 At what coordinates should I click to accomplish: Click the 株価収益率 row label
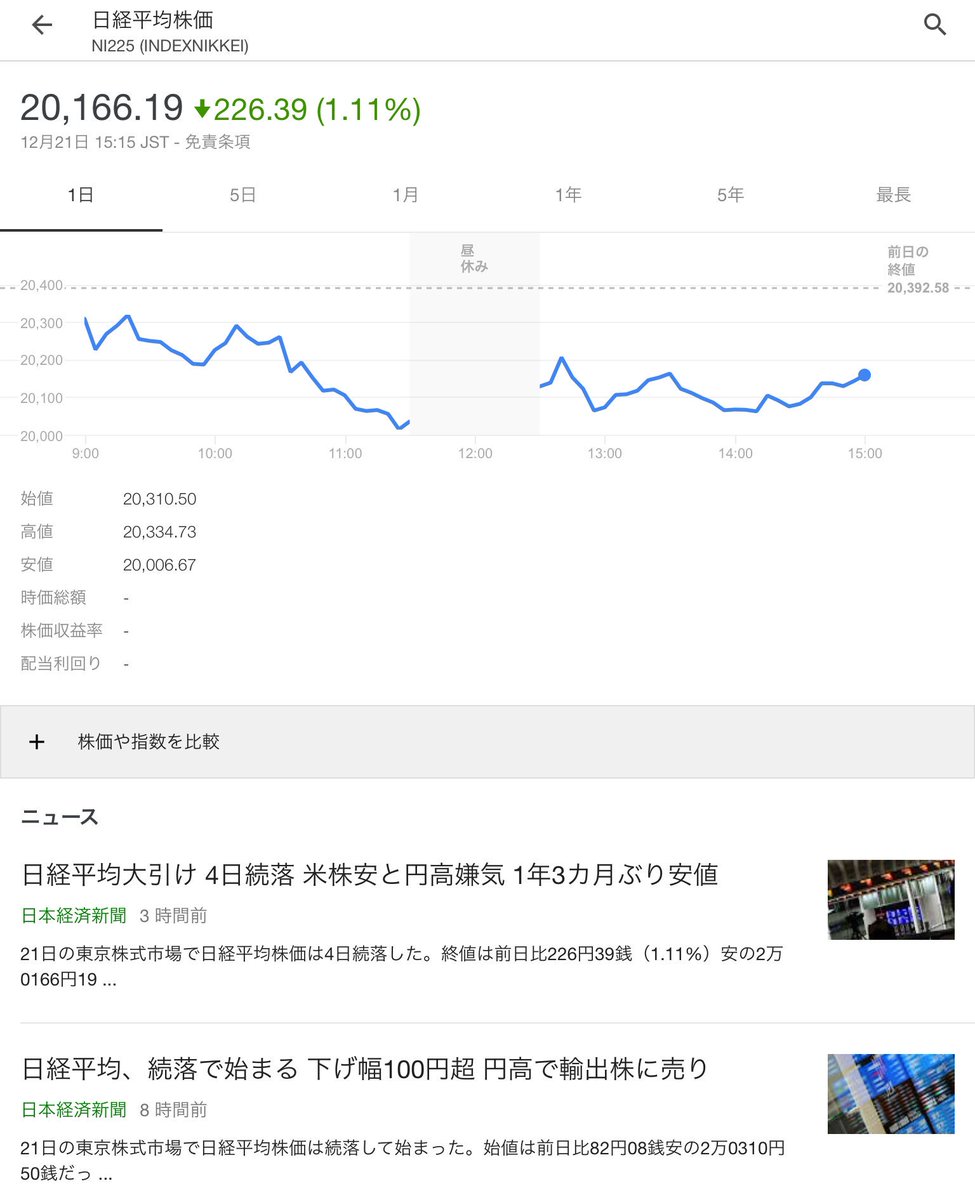pyautogui.click(x=62, y=630)
